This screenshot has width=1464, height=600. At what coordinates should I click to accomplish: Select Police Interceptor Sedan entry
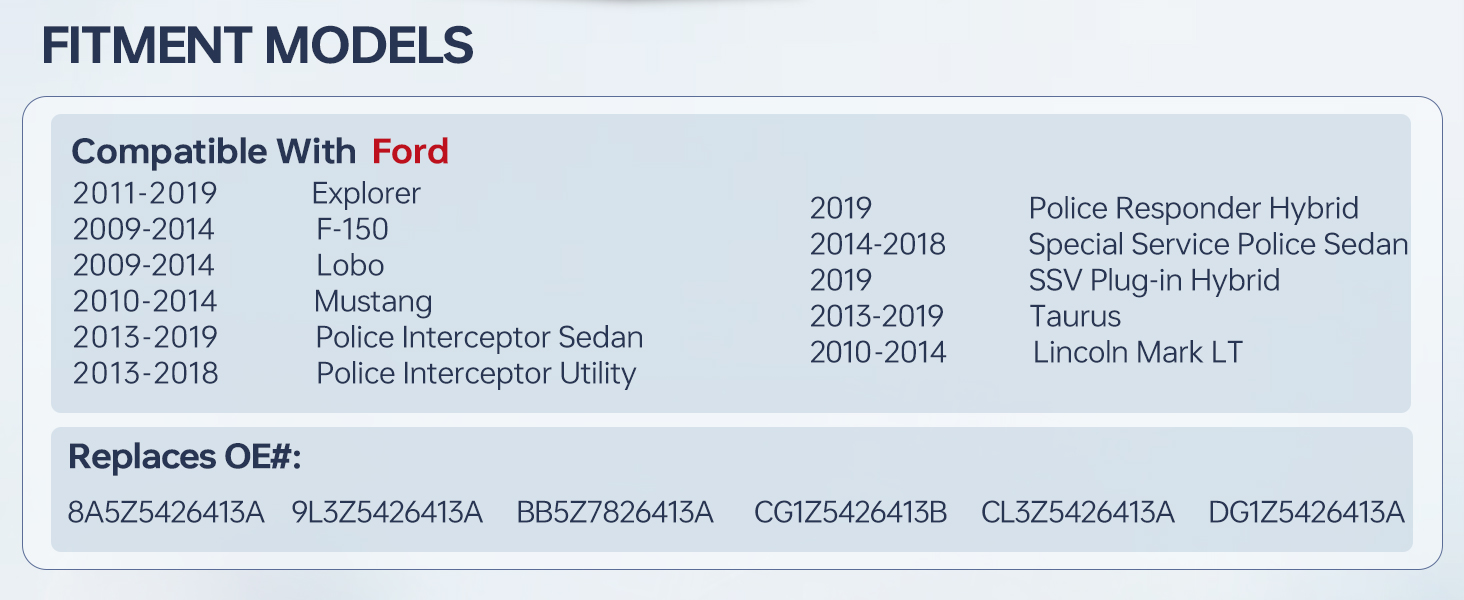tap(479, 337)
